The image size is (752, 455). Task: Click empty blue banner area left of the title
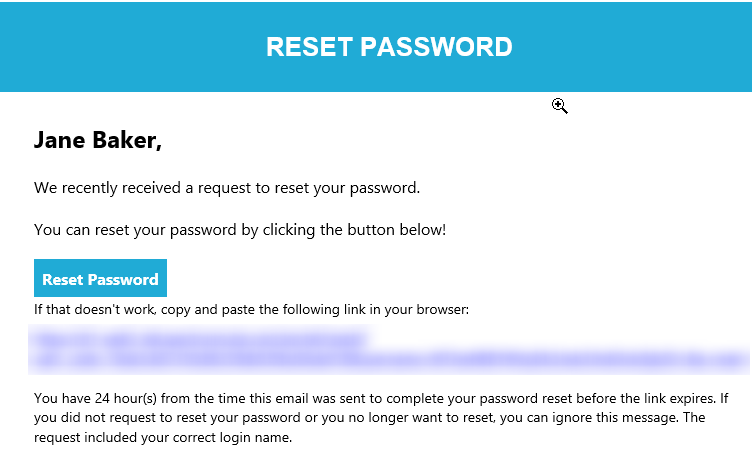129,47
